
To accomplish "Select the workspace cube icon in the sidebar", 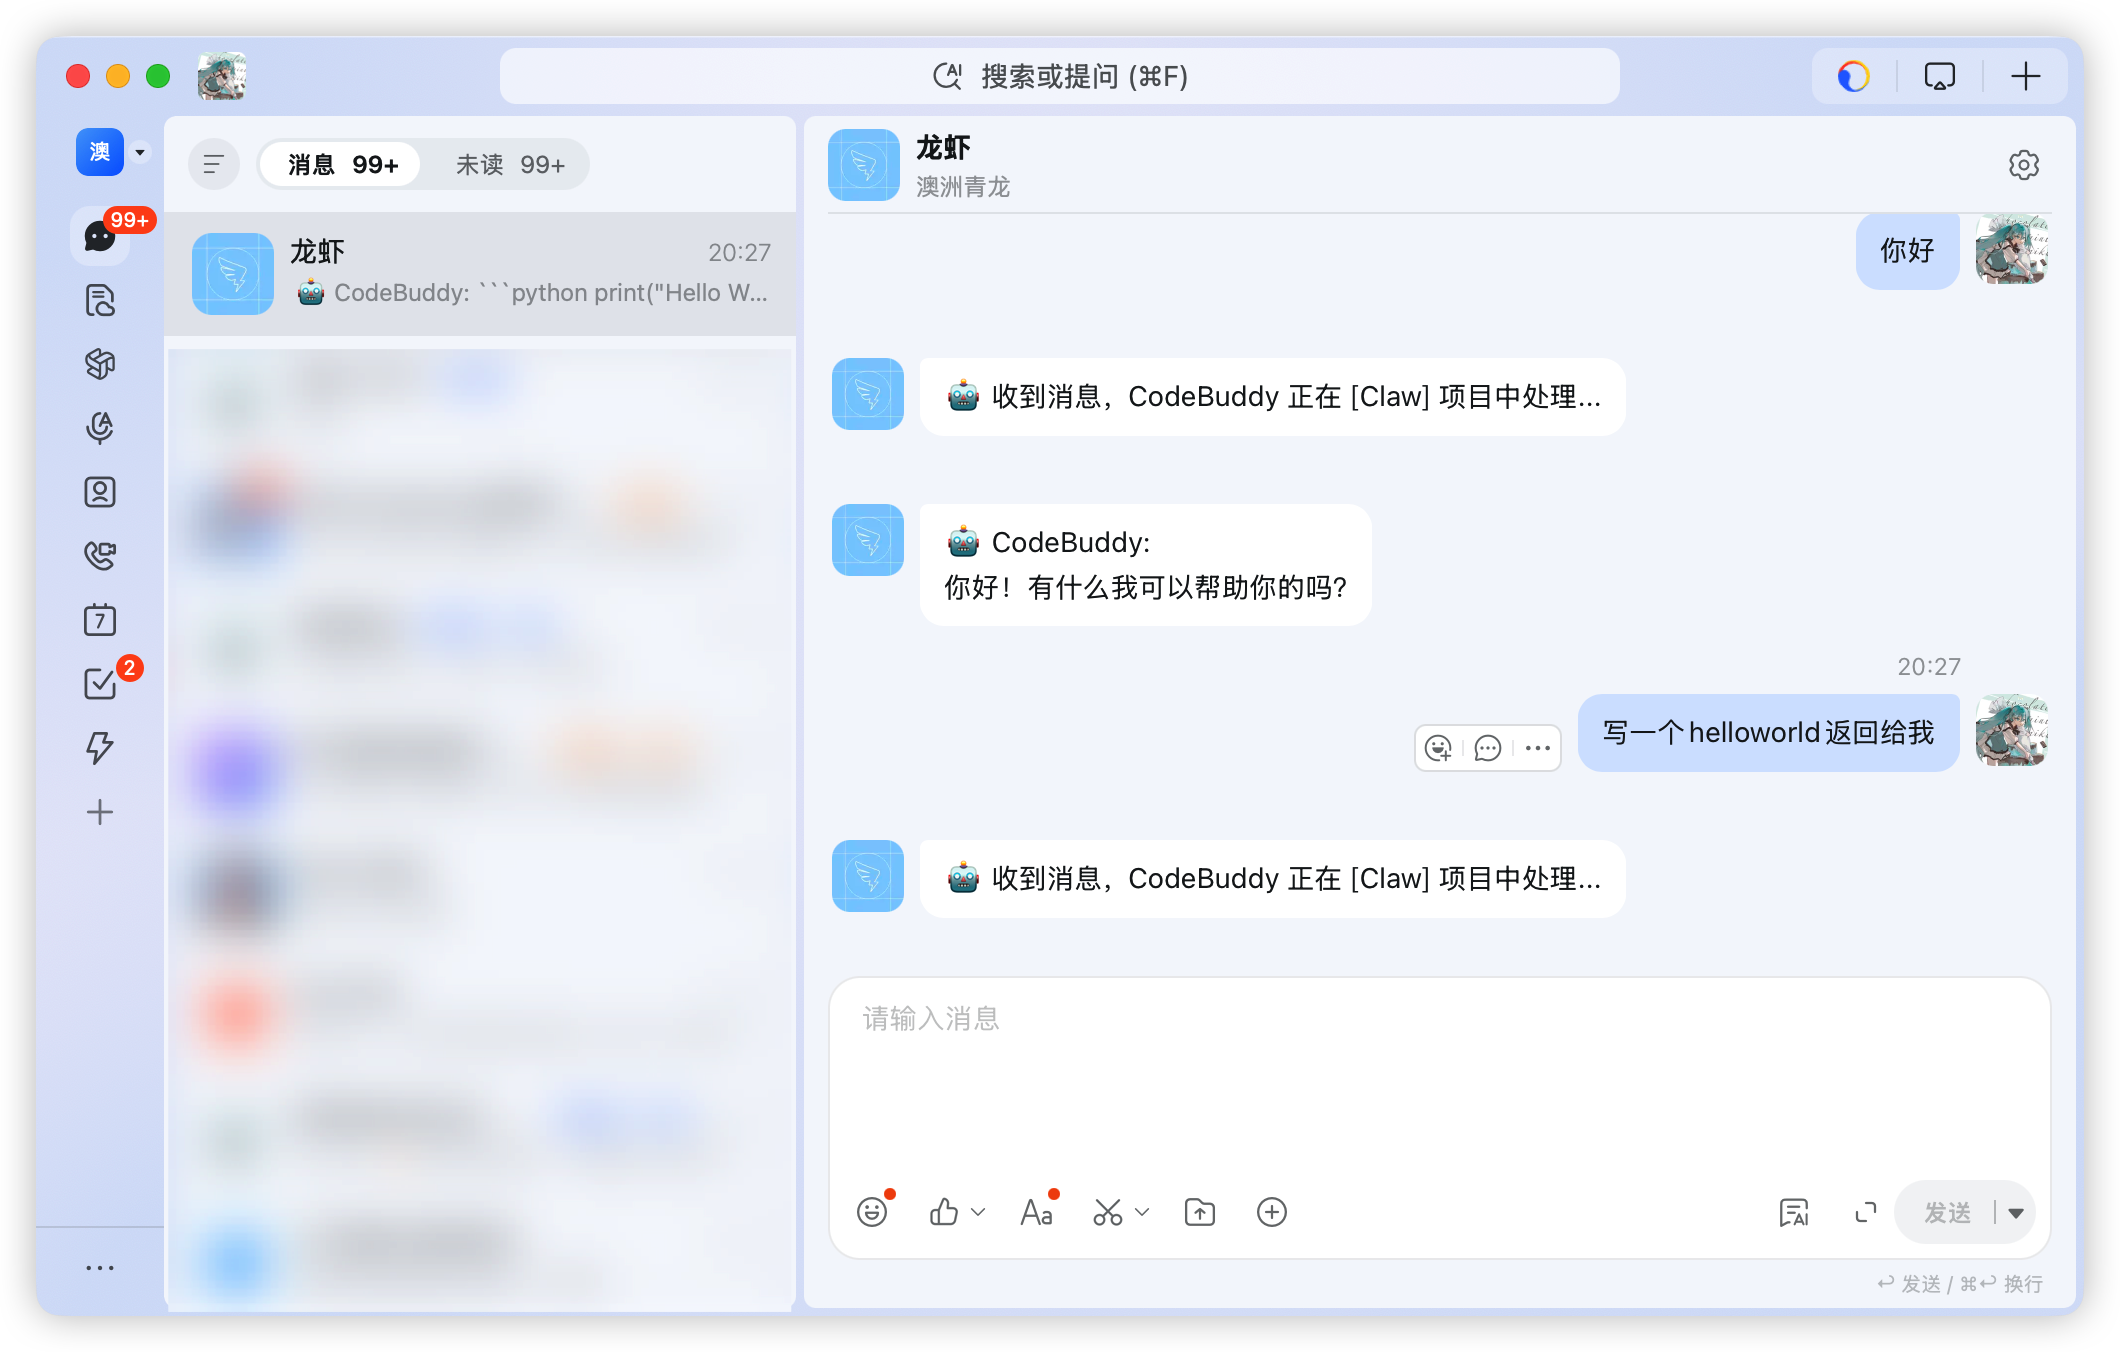I will coord(99,364).
